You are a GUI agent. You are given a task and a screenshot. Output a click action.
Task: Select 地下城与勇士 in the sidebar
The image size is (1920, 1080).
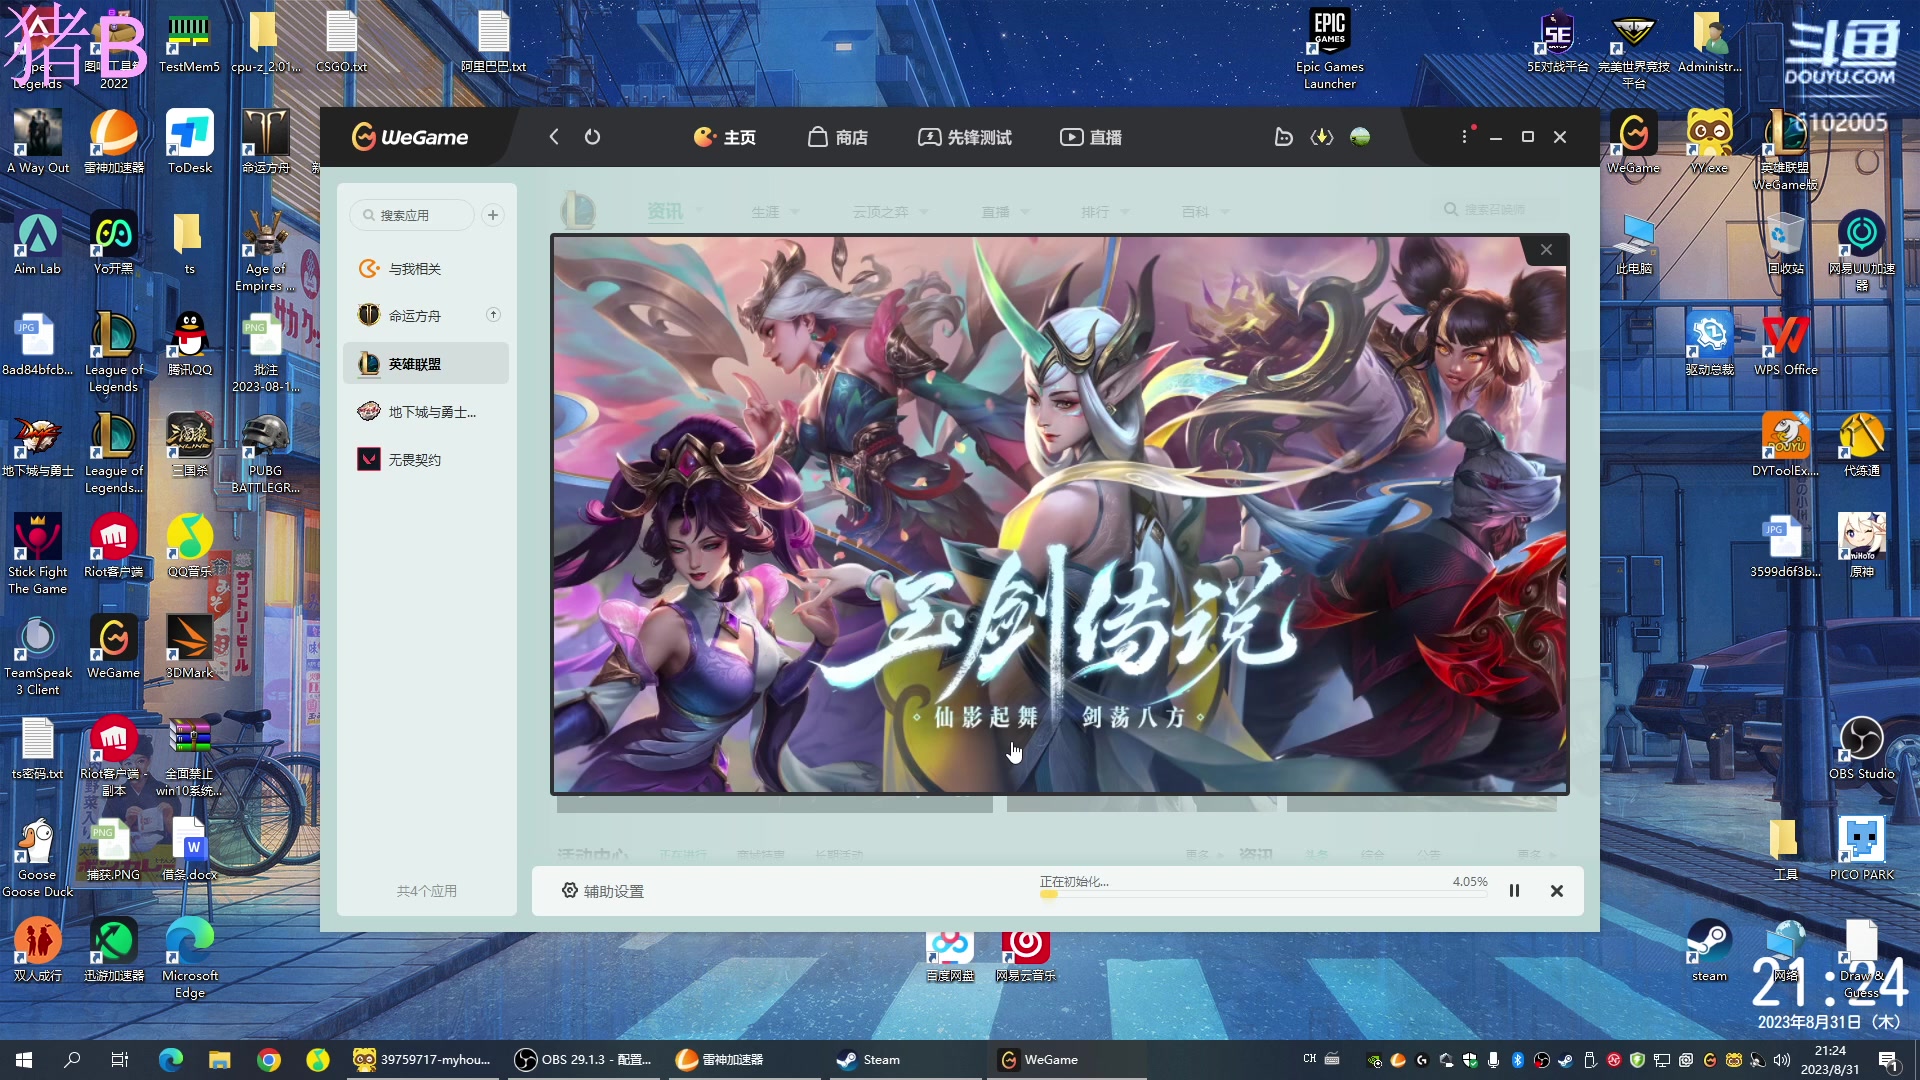[426, 412]
